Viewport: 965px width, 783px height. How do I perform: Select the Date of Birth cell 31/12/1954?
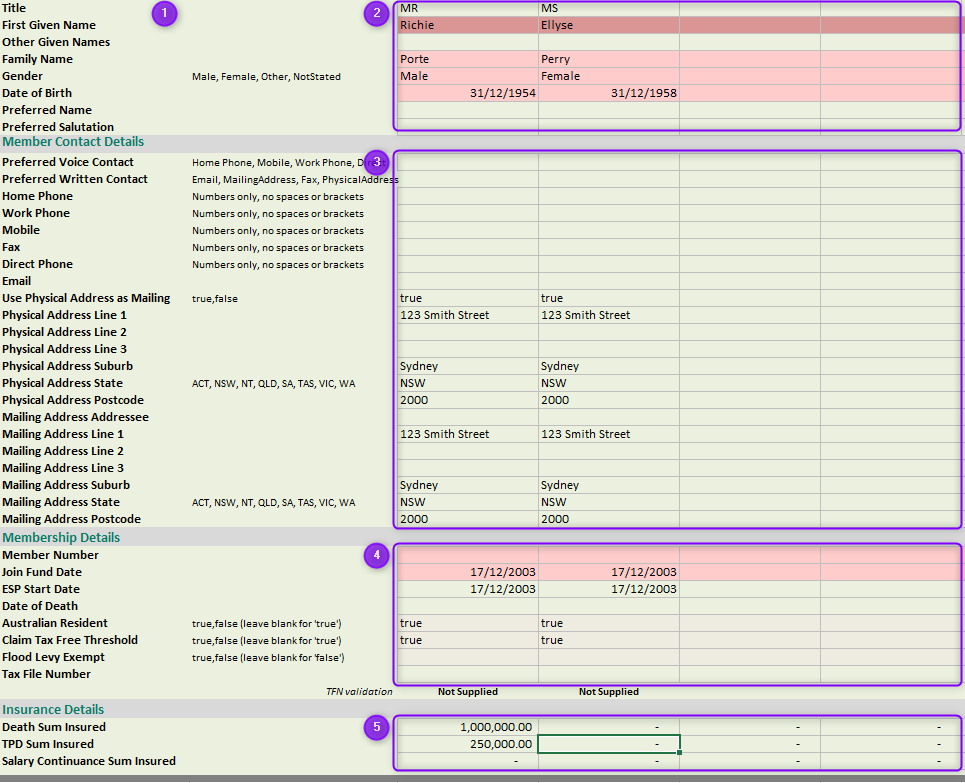pyautogui.click(x=468, y=93)
